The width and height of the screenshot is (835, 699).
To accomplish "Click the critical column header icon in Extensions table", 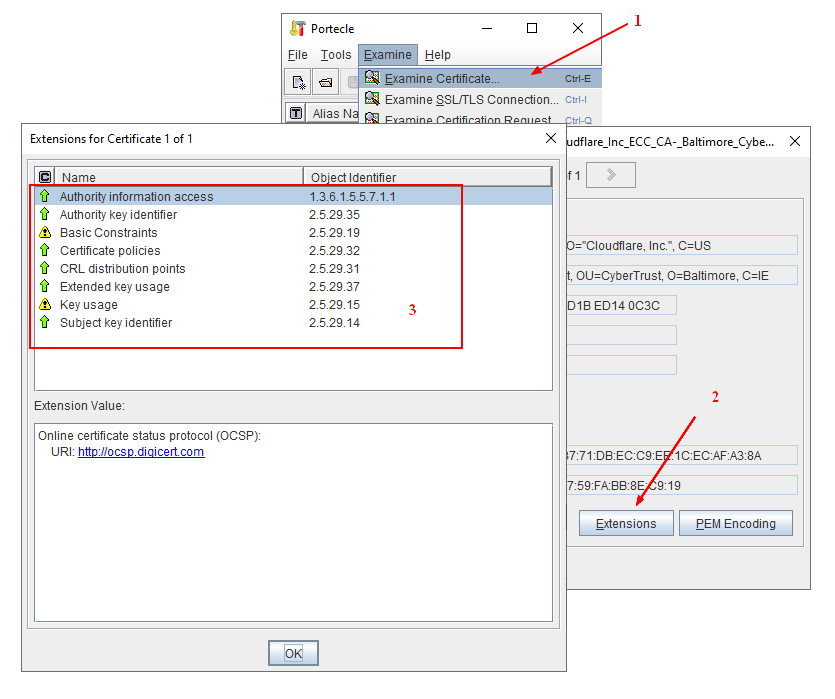I will coord(44,176).
